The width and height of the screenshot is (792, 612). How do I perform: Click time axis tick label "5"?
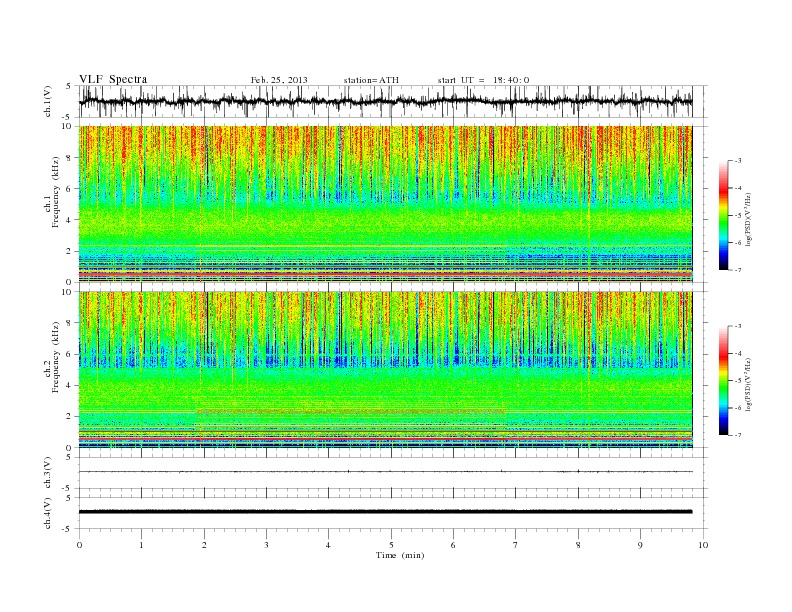(x=391, y=545)
